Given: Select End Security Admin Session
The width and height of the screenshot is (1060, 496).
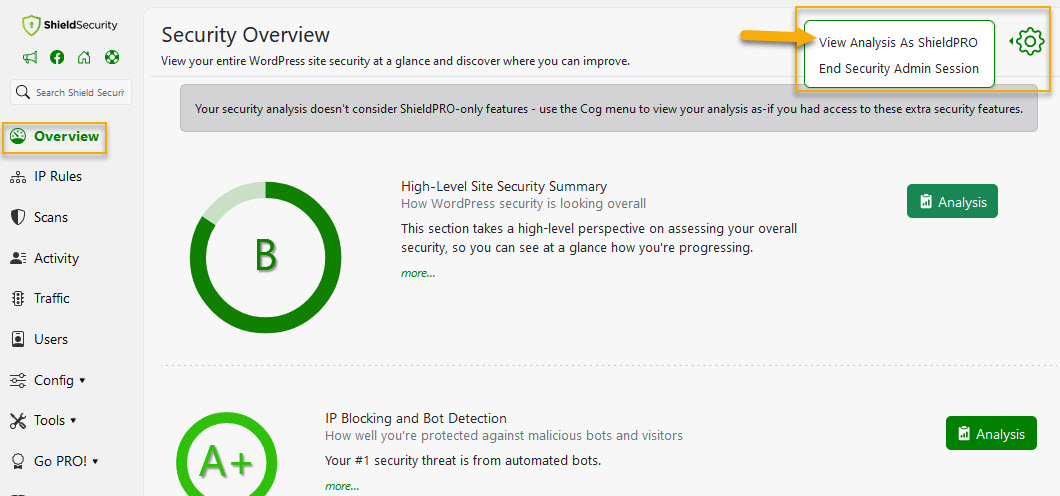Looking at the screenshot, I should coord(898,69).
